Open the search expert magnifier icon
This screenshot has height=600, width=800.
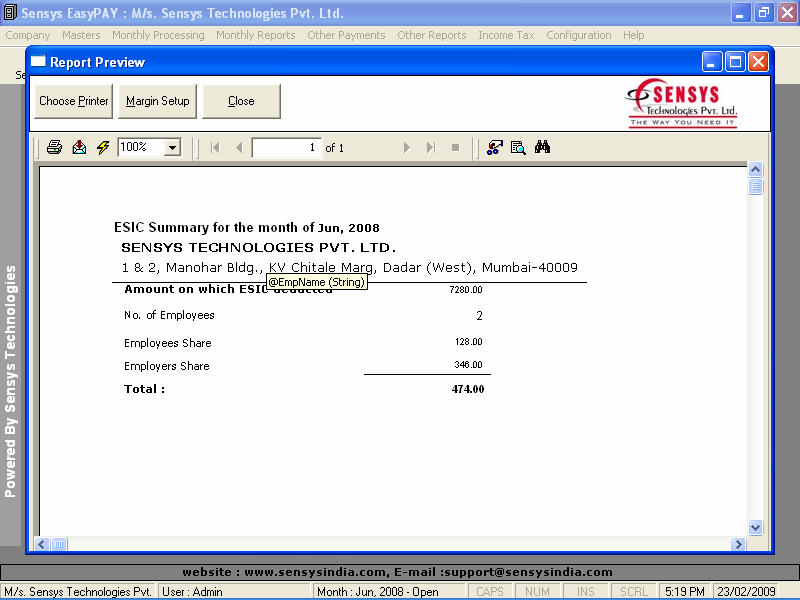[518, 147]
